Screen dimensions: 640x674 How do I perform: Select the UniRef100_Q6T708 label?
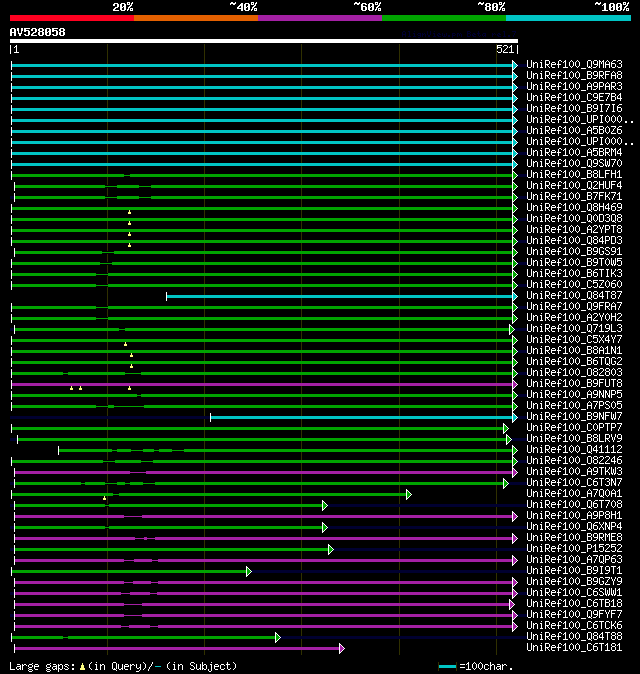click(x=574, y=505)
